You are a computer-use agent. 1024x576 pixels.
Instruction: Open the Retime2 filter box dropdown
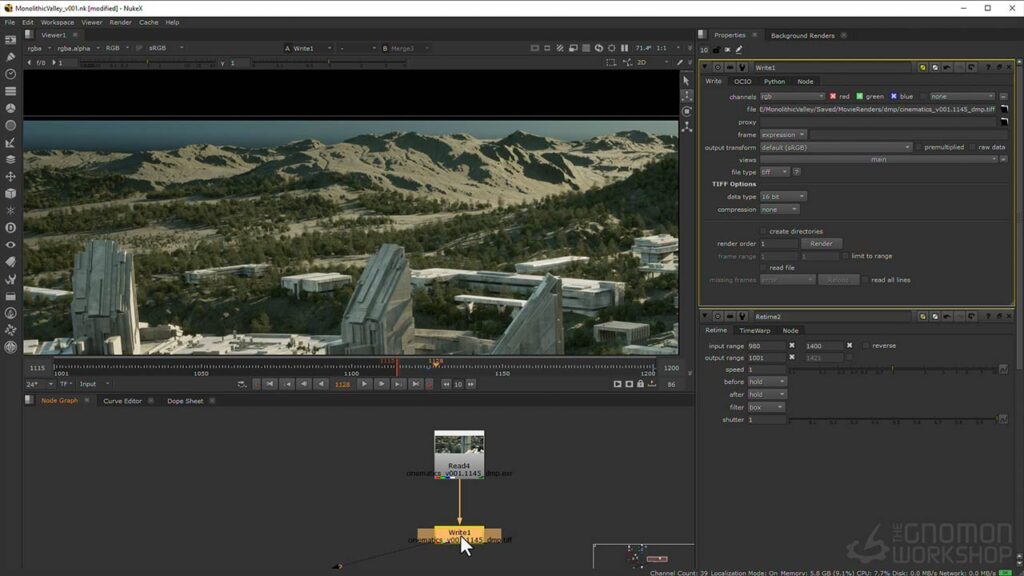pos(765,407)
